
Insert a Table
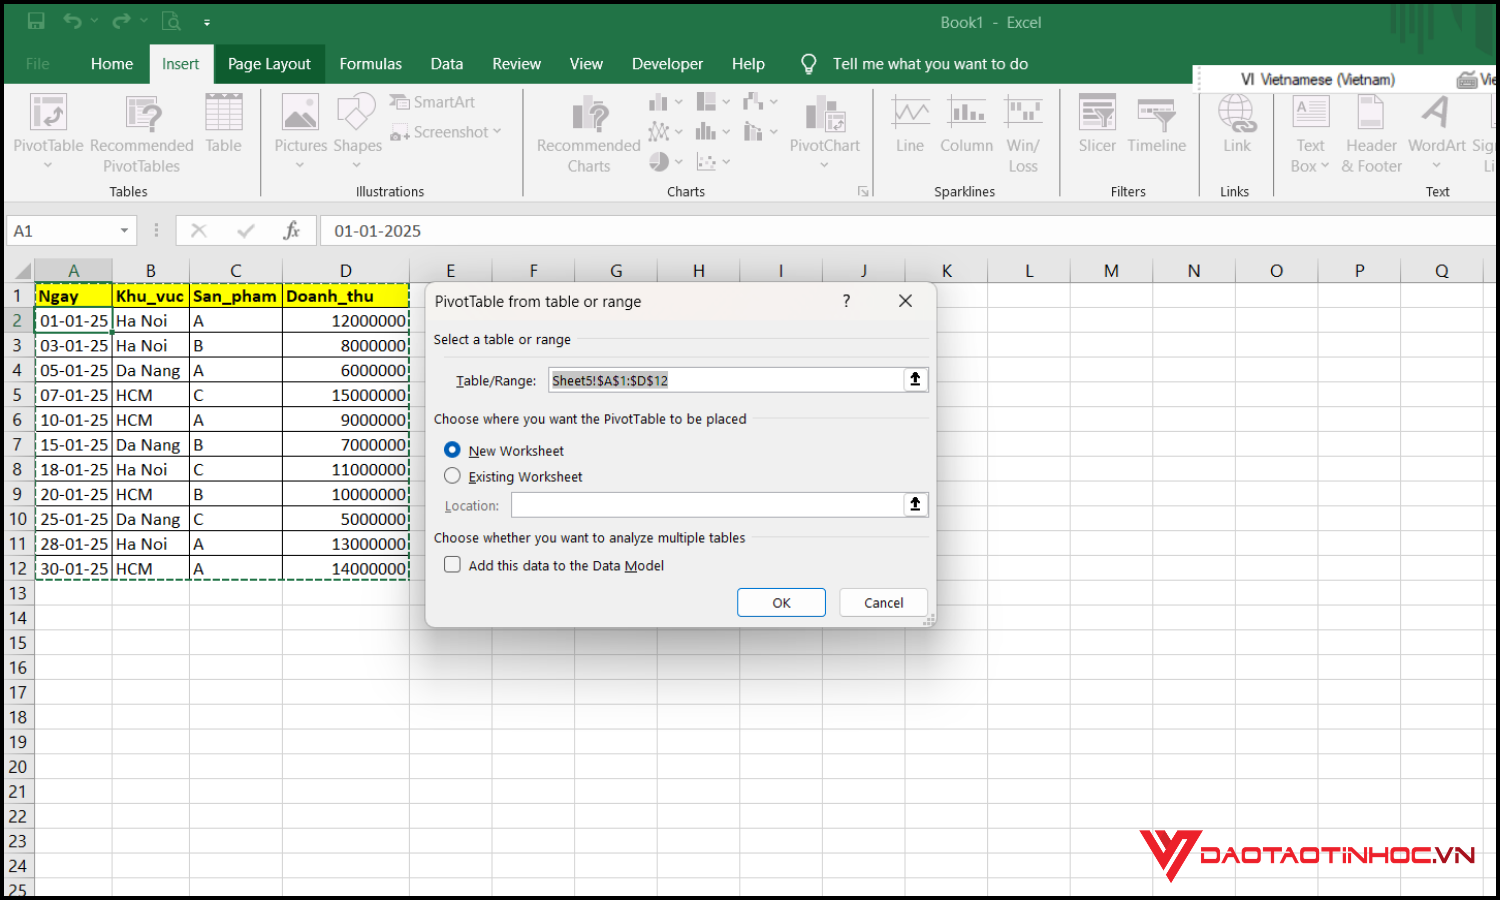[223, 125]
